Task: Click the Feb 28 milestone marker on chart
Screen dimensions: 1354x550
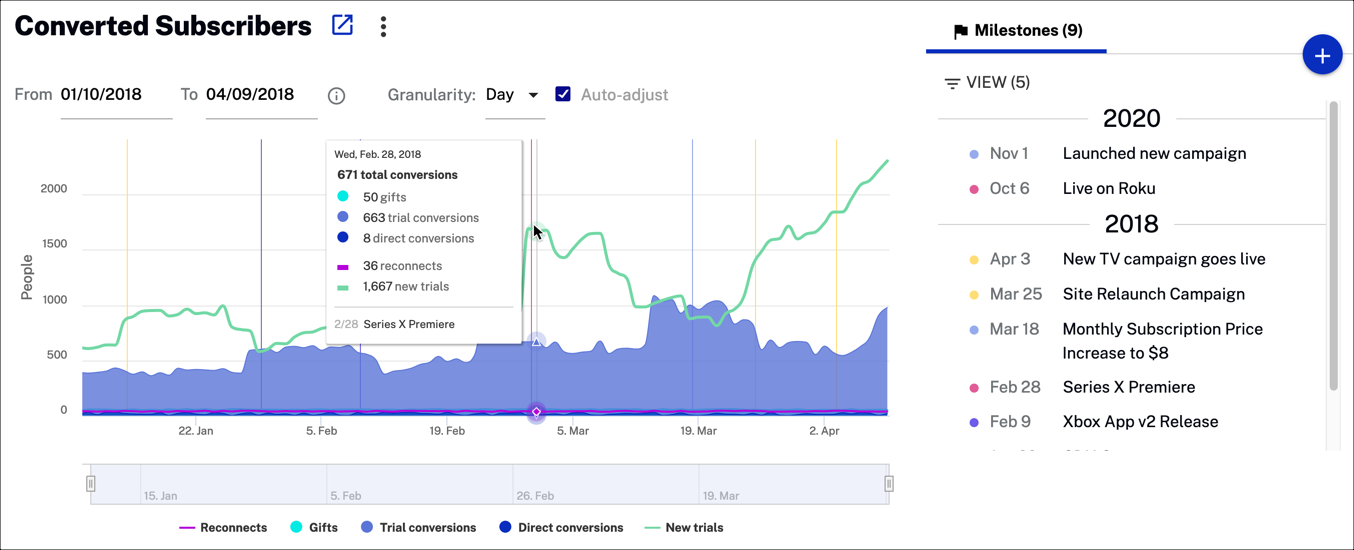Action: [536, 411]
